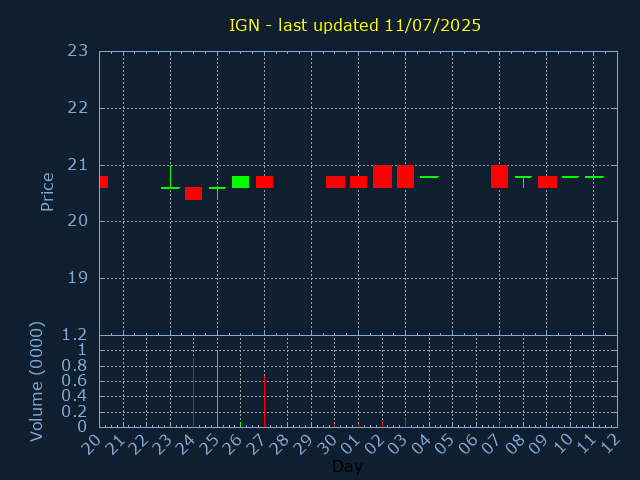The width and height of the screenshot is (640, 480).
Task: Click the green flat candle at day 04
Action: (x=429, y=177)
